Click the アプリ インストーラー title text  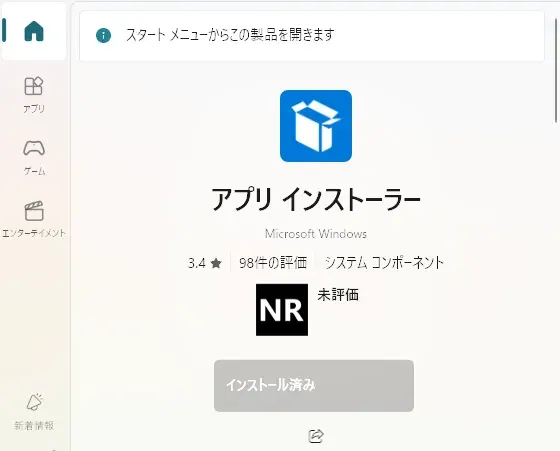tap(316, 199)
